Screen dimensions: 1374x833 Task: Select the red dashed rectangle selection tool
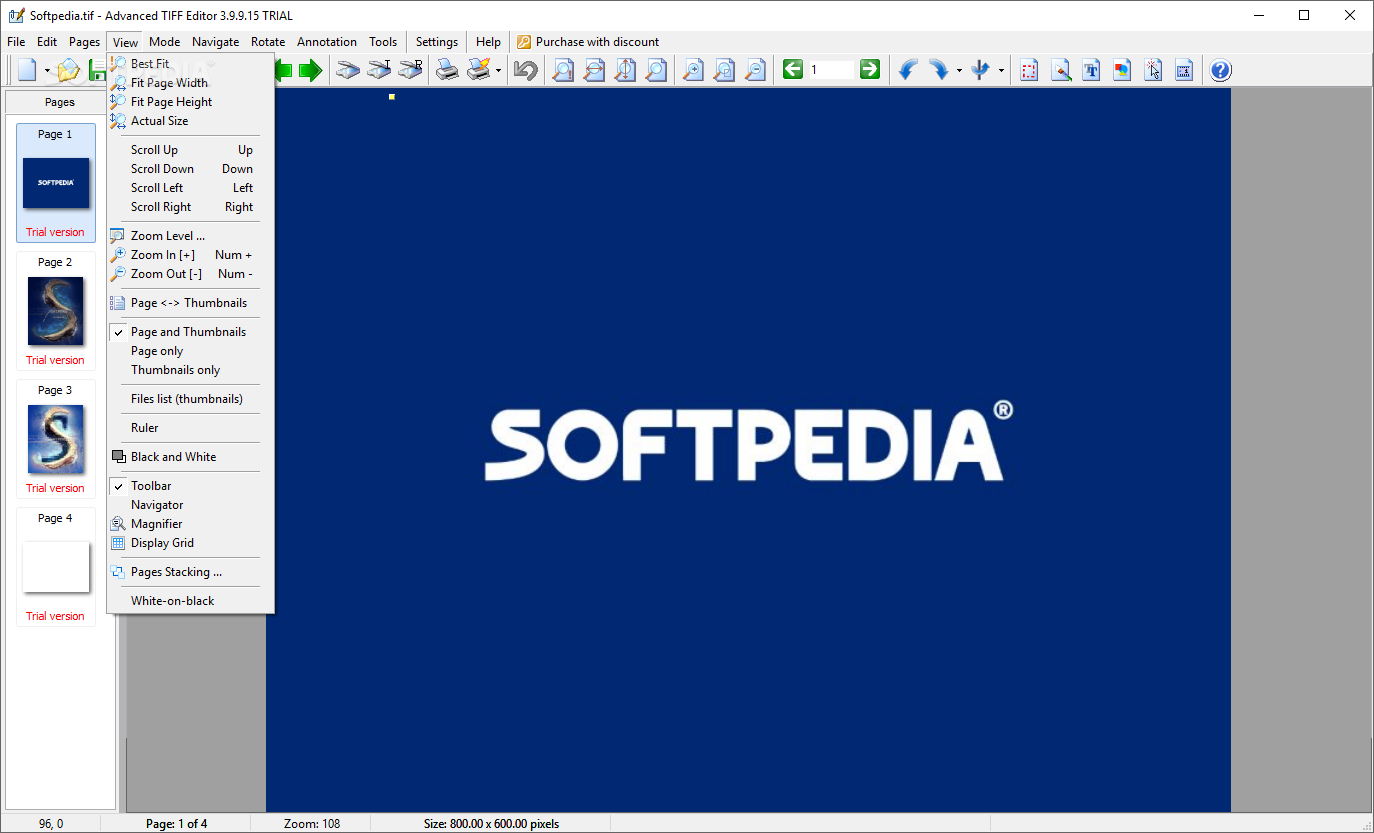[x=1029, y=70]
